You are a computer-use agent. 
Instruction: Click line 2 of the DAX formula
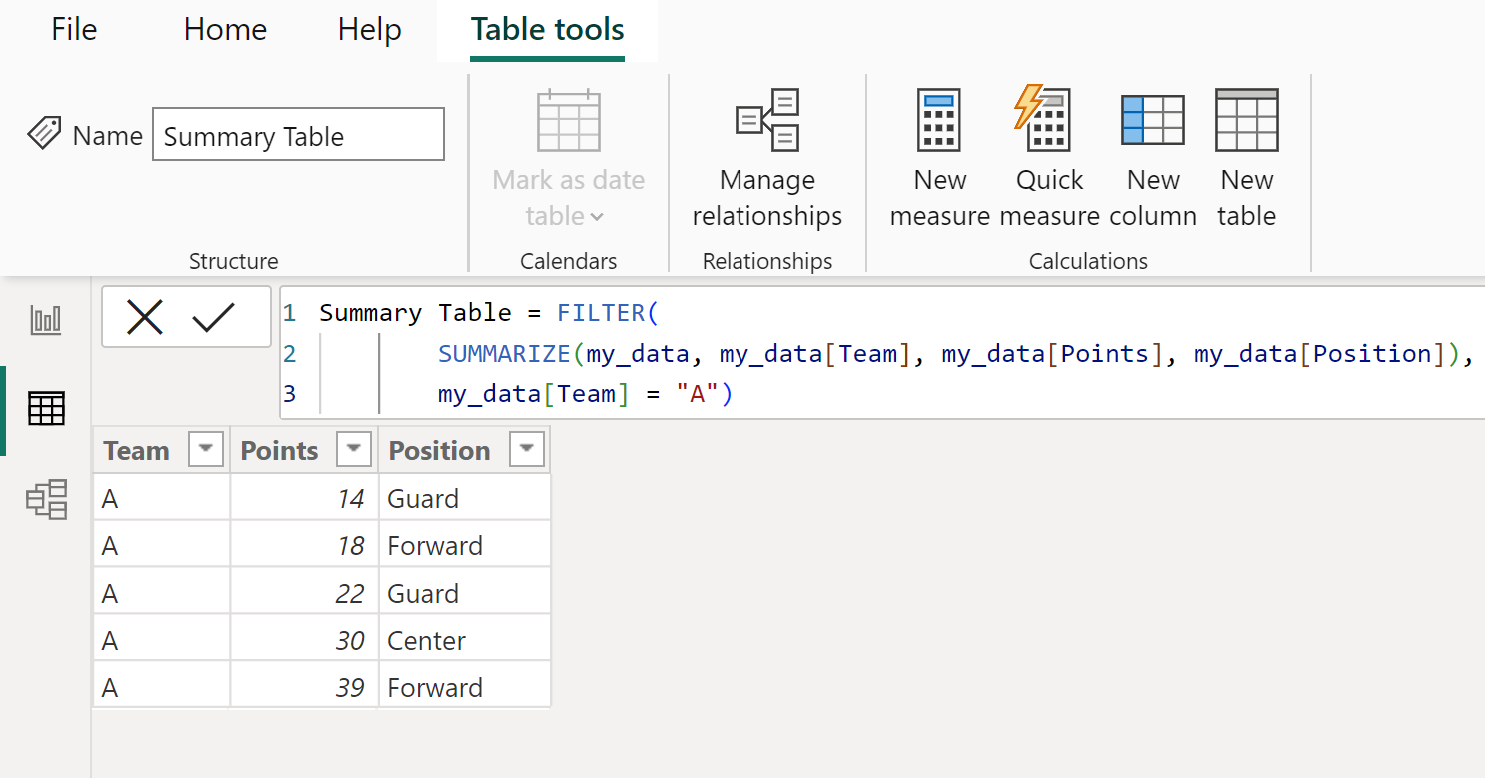pos(700,353)
